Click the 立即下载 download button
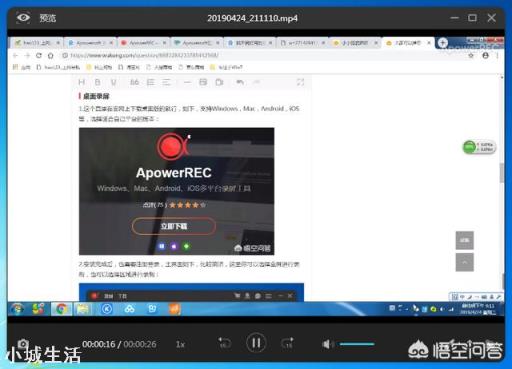This screenshot has width=512, height=369. pyautogui.click(x=174, y=226)
